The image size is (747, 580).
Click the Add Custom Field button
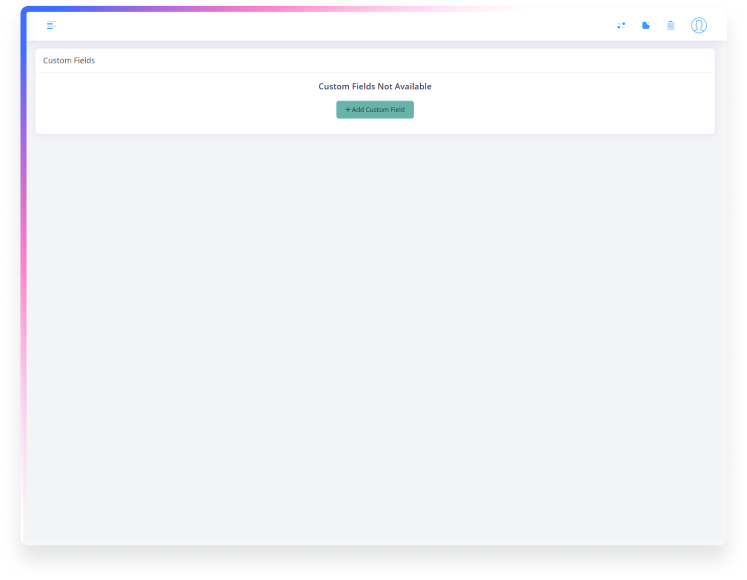tap(375, 110)
